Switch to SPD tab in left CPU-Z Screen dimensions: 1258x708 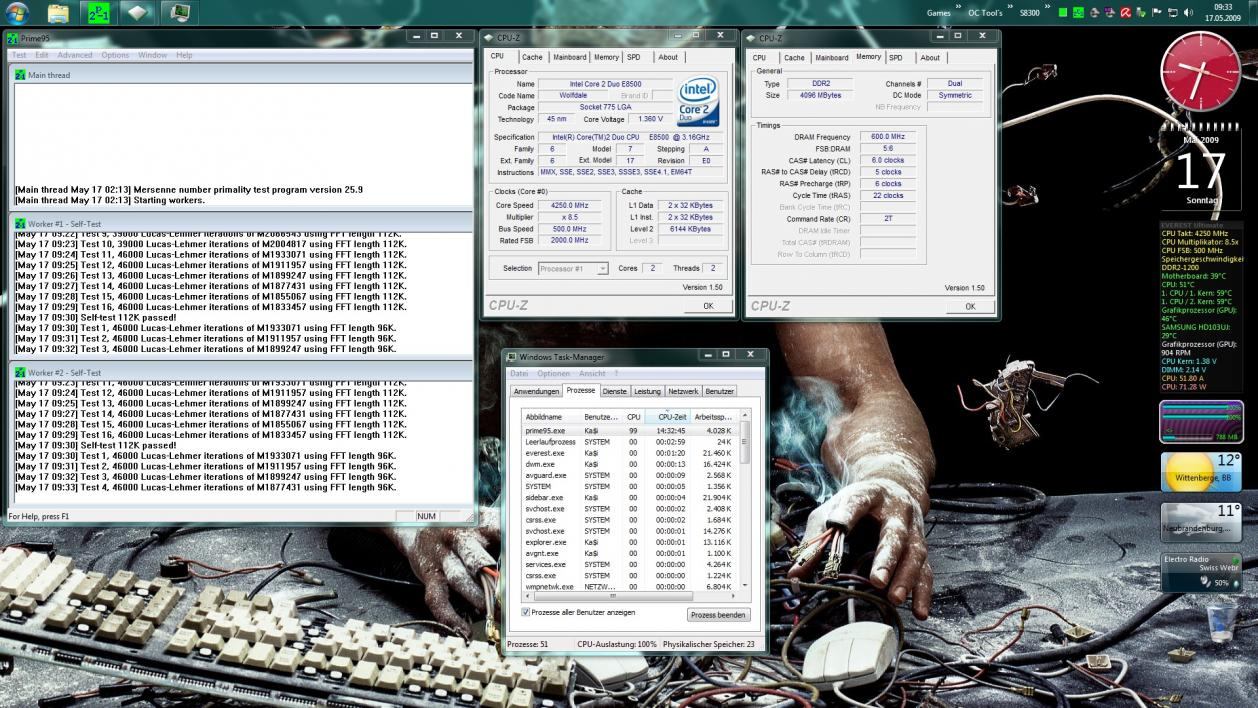pyautogui.click(x=634, y=57)
